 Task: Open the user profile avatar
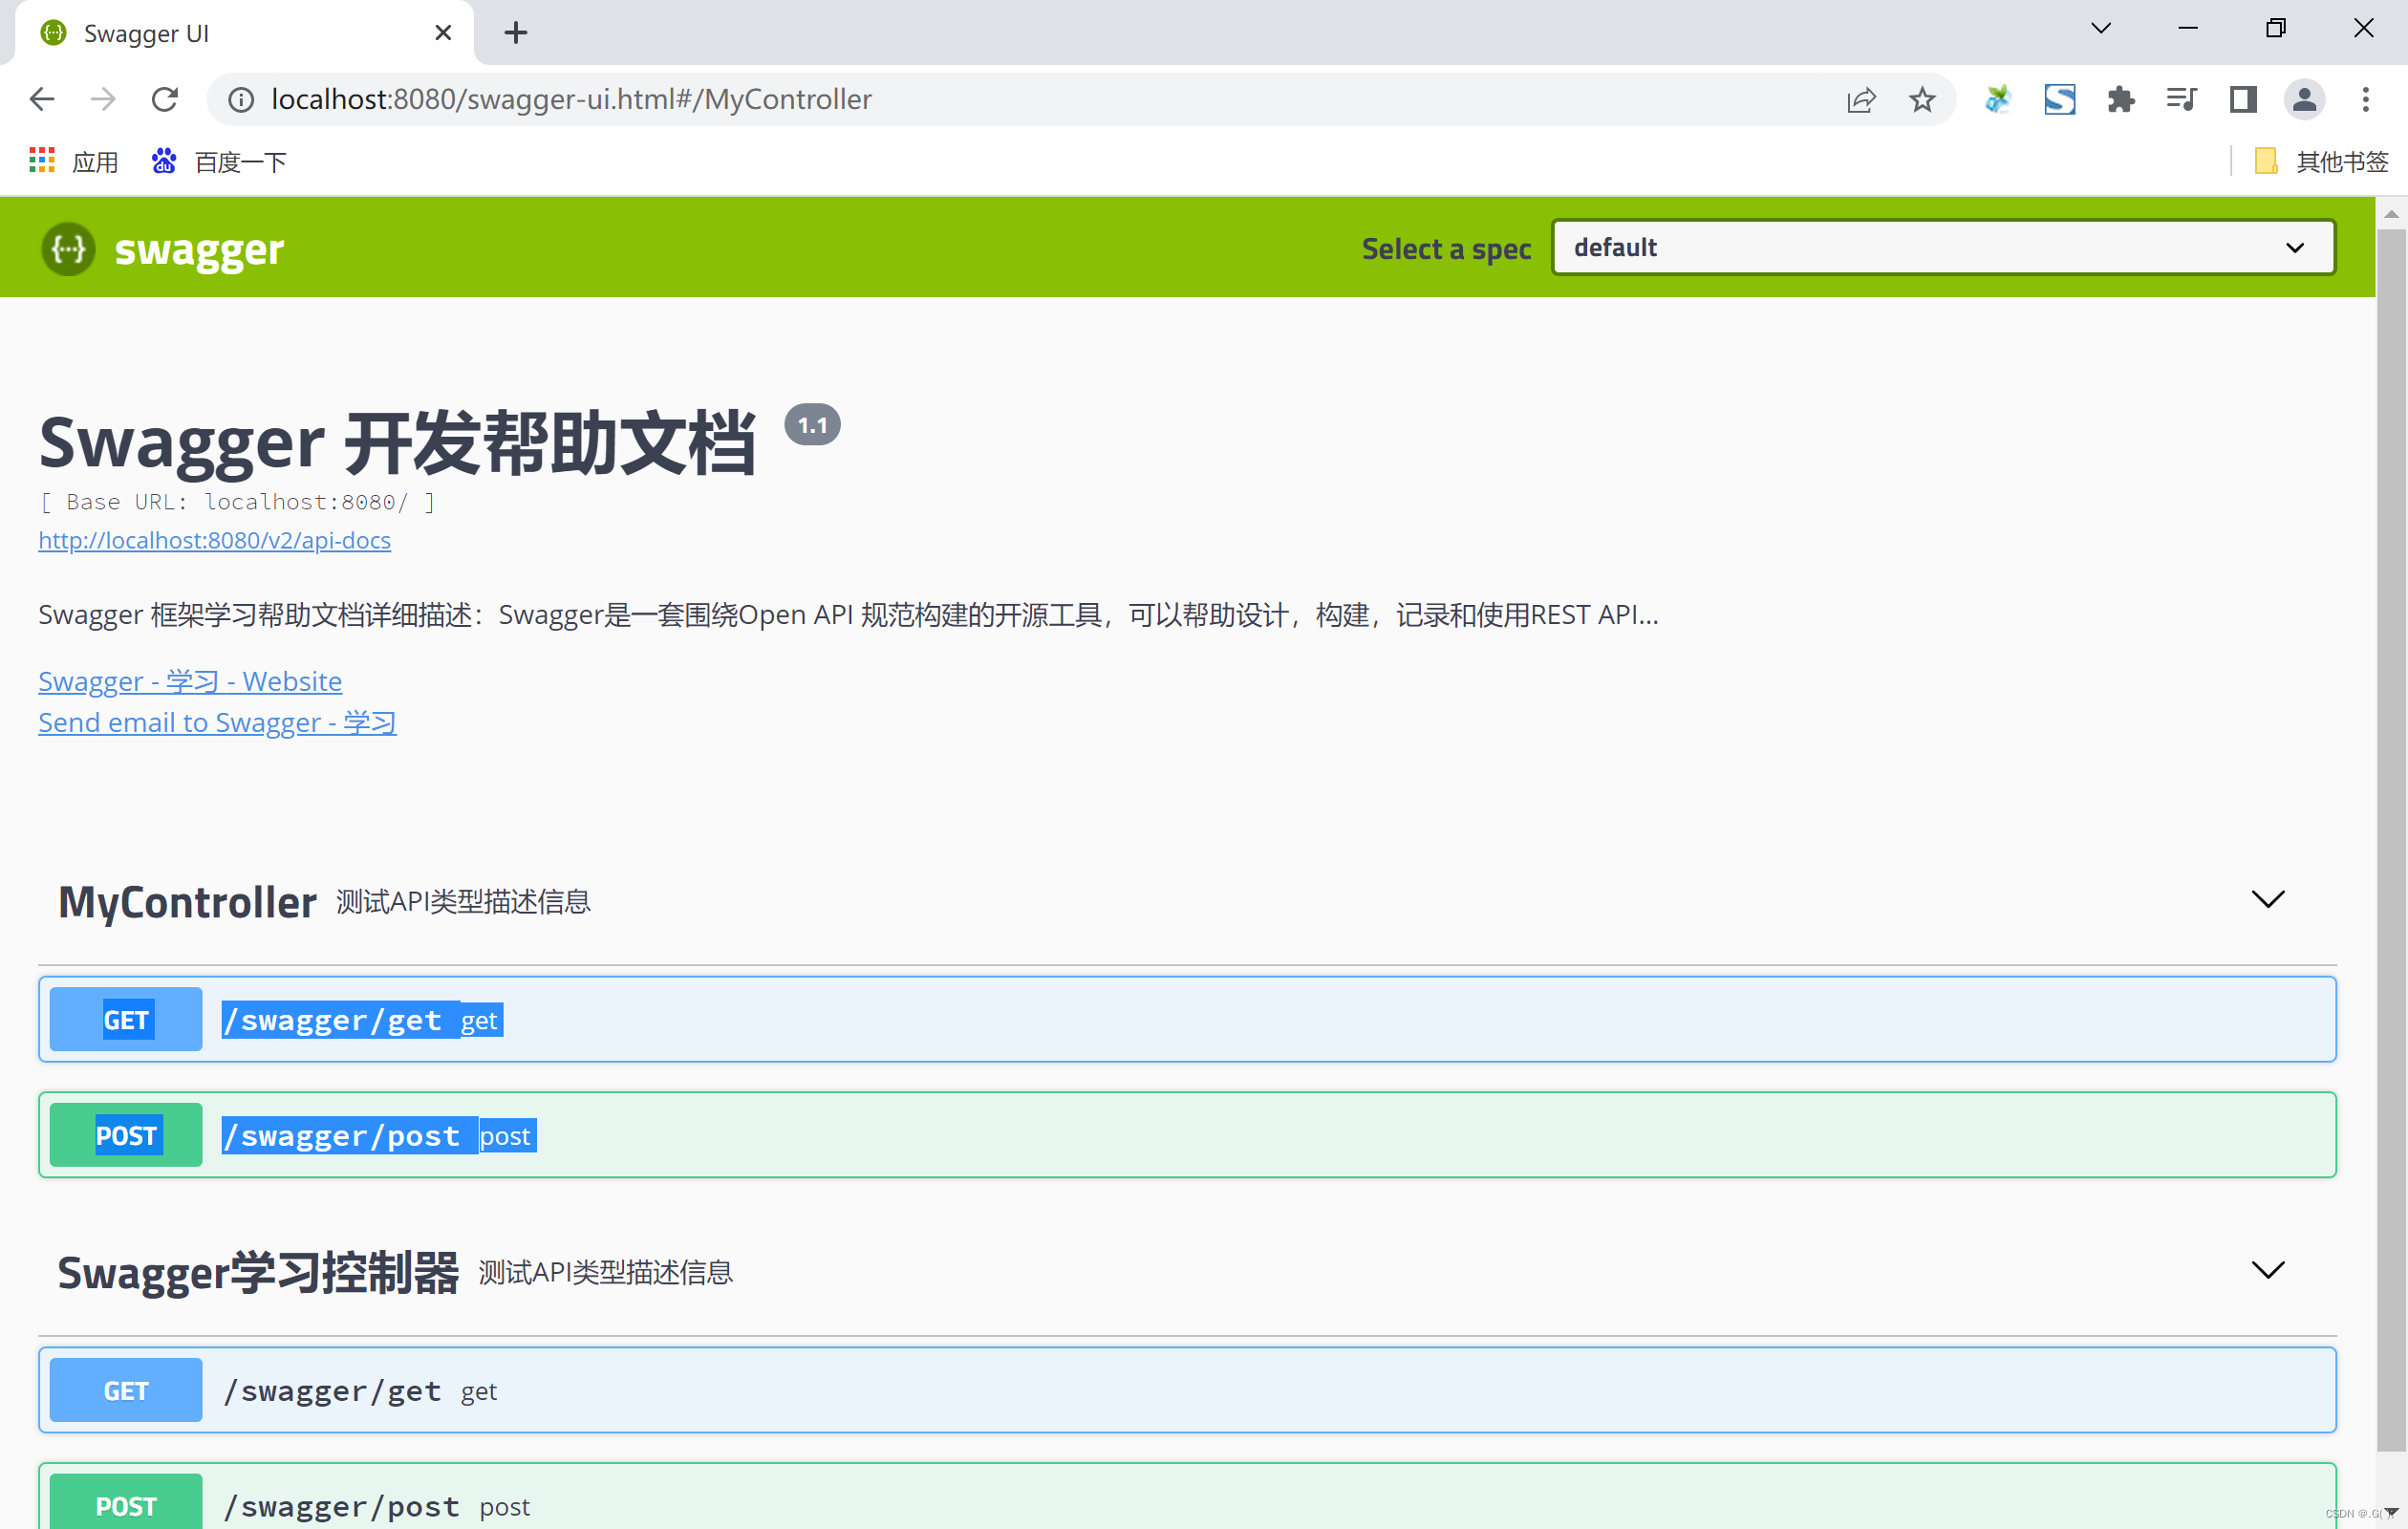(x=2304, y=99)
